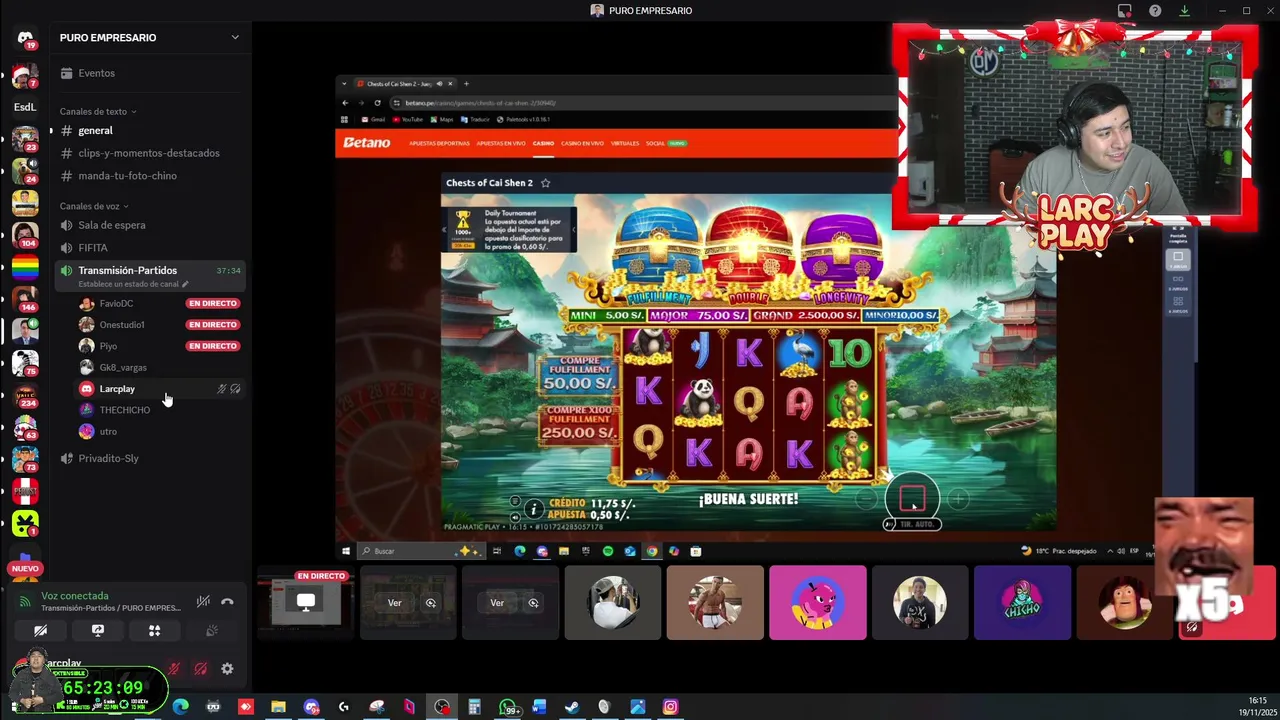Select pink cartoon avatar participant tile
Image resolution: width=1280 pixels, height=720 pixels.
818,603
